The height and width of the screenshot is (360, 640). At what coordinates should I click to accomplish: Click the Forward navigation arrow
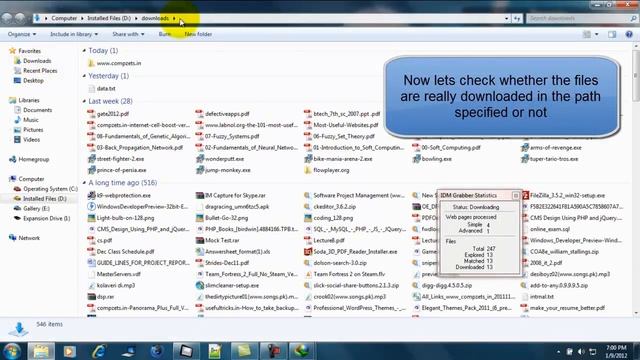pyautogui.click(x=20, y=18)
